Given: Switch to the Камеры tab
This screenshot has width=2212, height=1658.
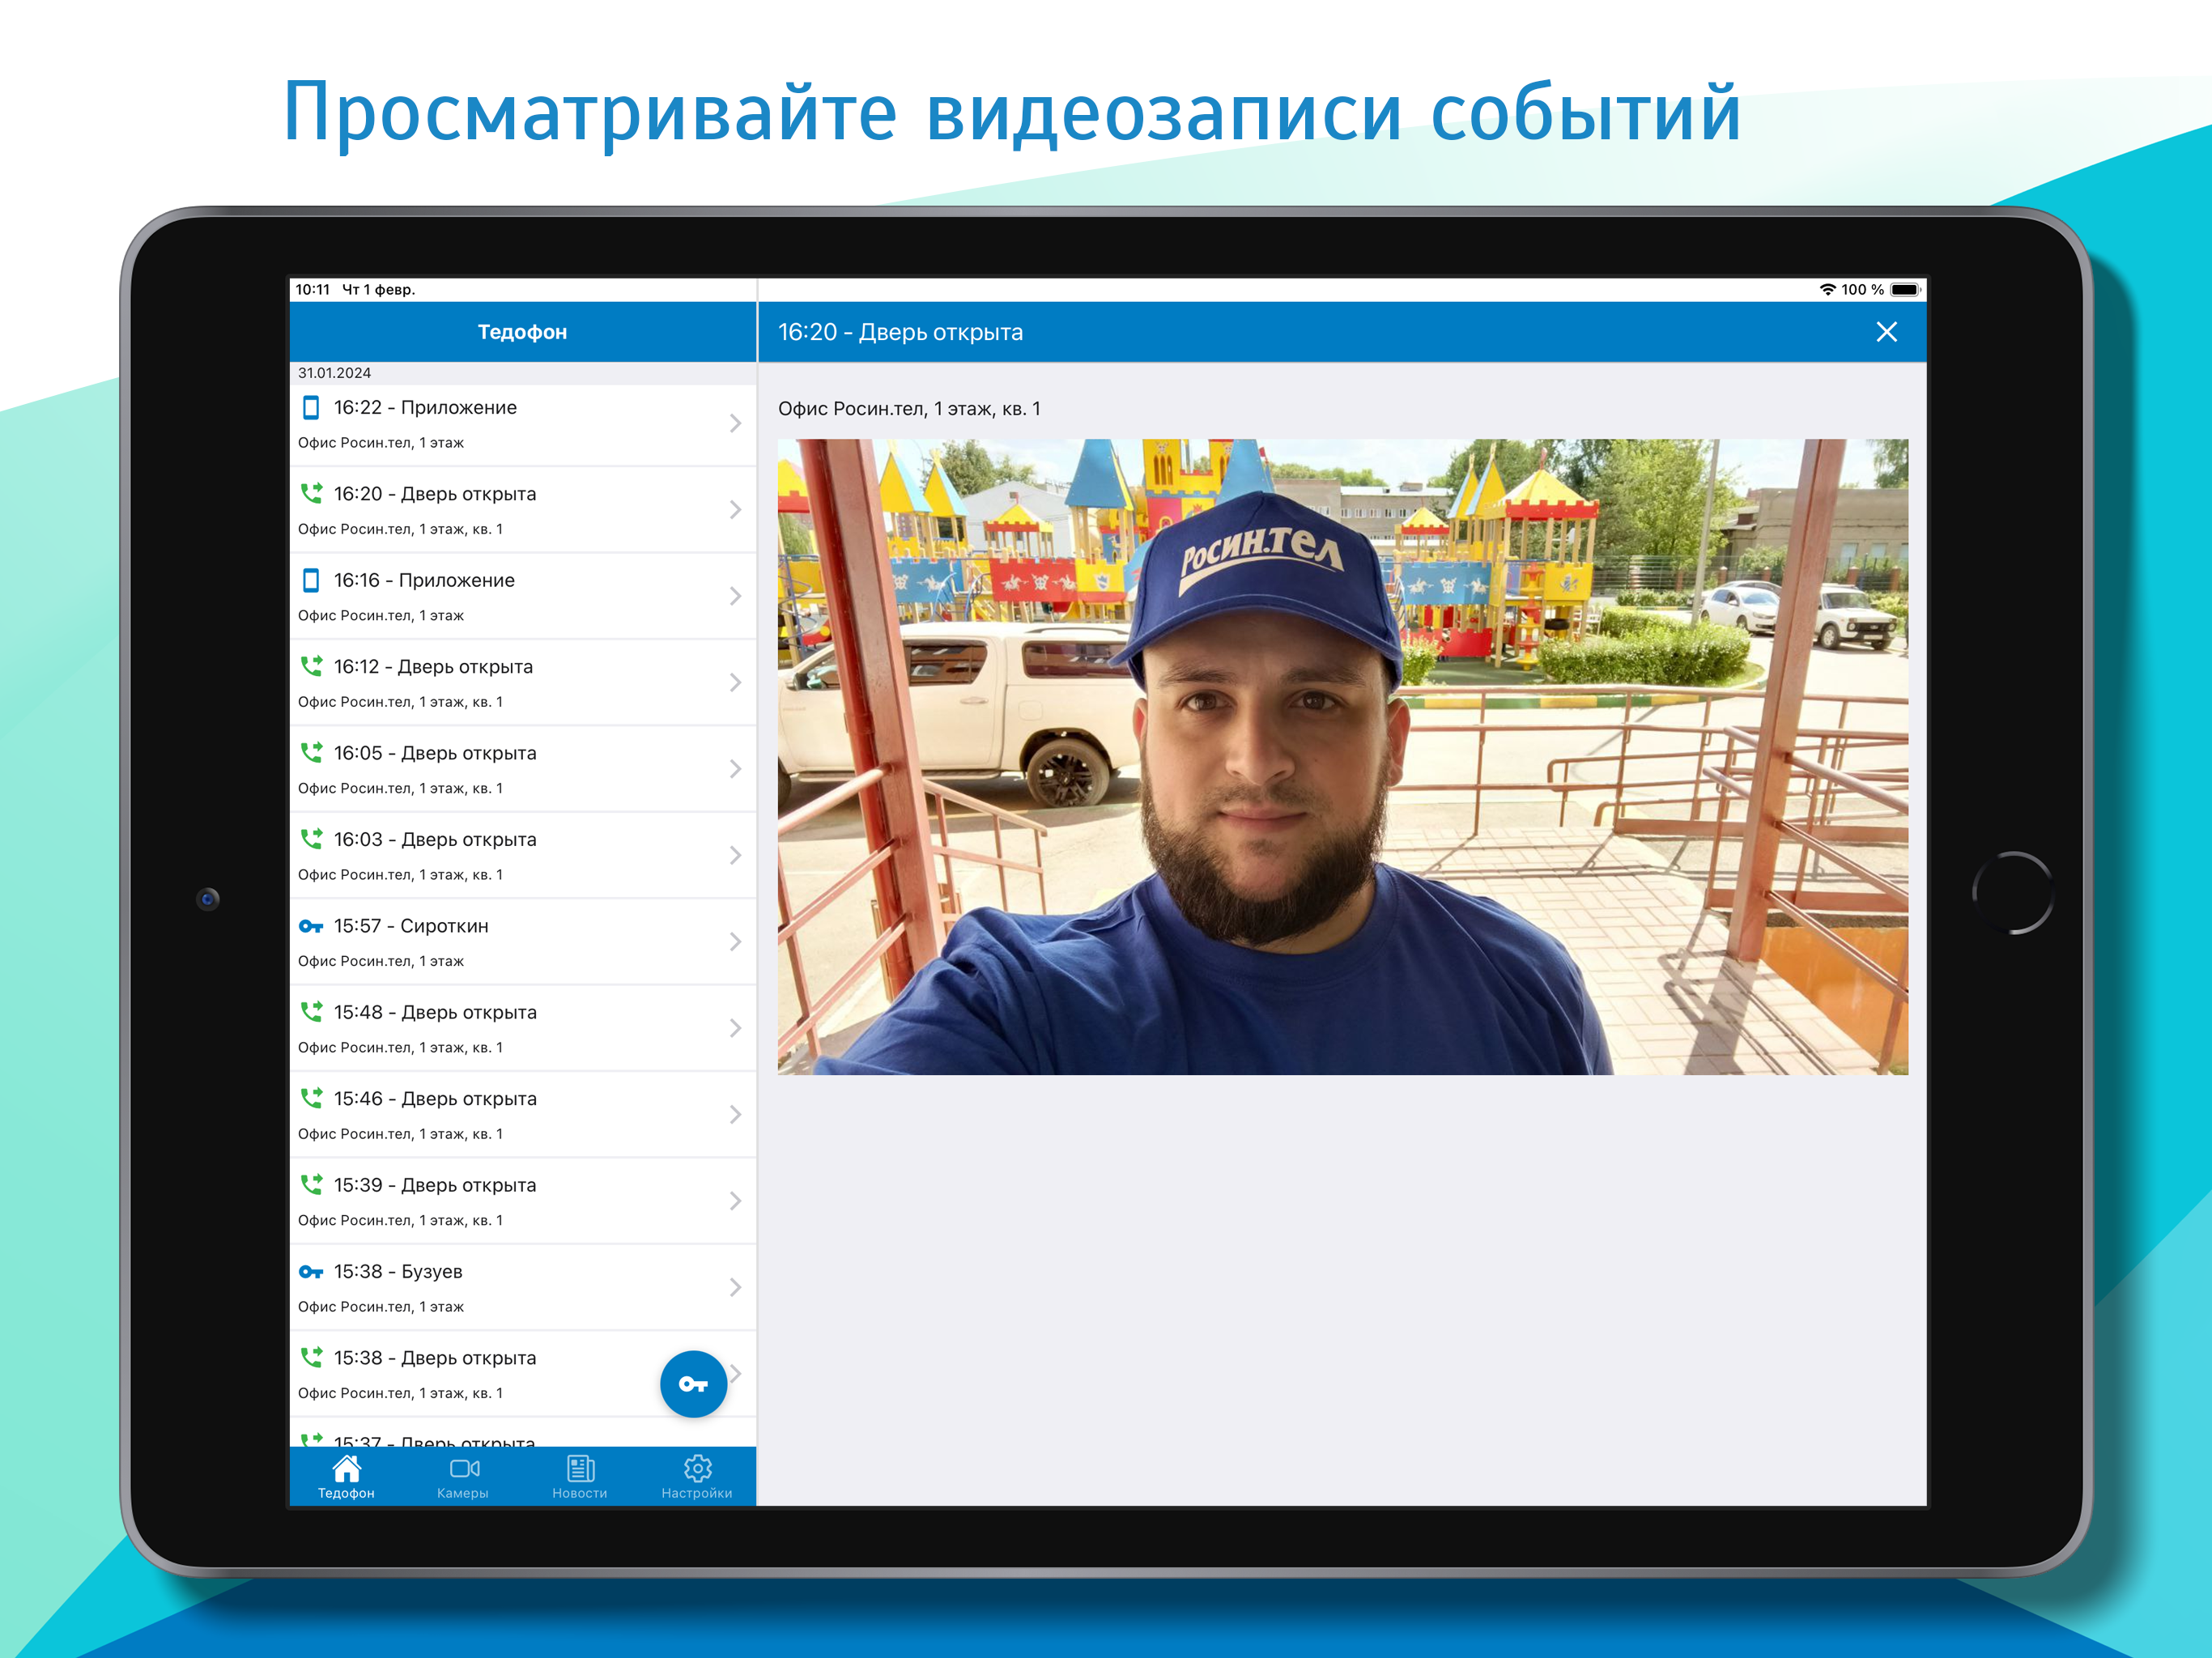Looking at the screenshot, I should pos(463,1477).
